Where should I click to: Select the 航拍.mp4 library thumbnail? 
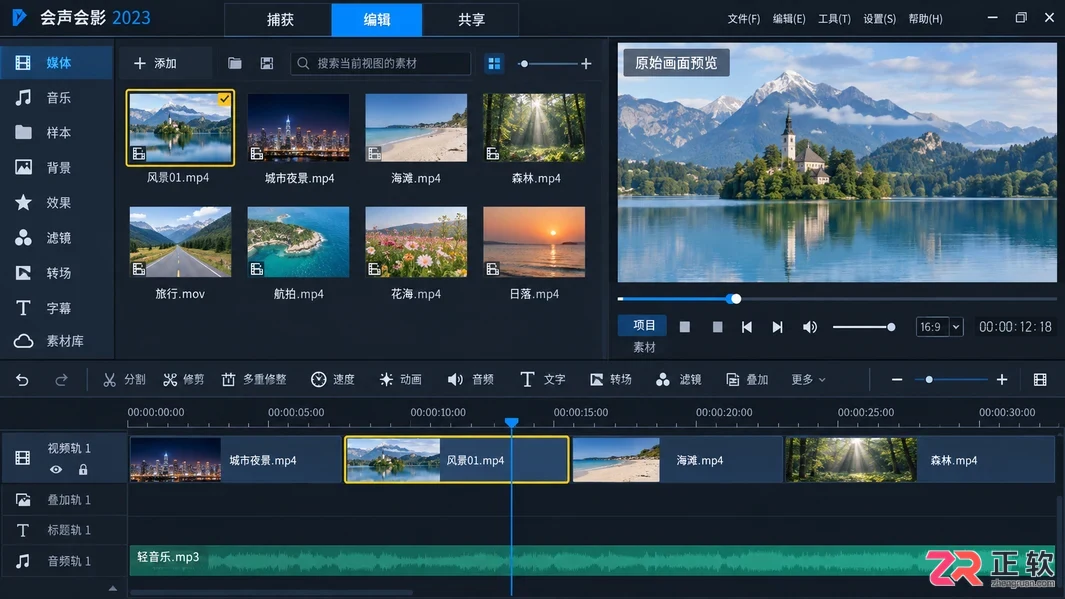click(x=298, y=242)
